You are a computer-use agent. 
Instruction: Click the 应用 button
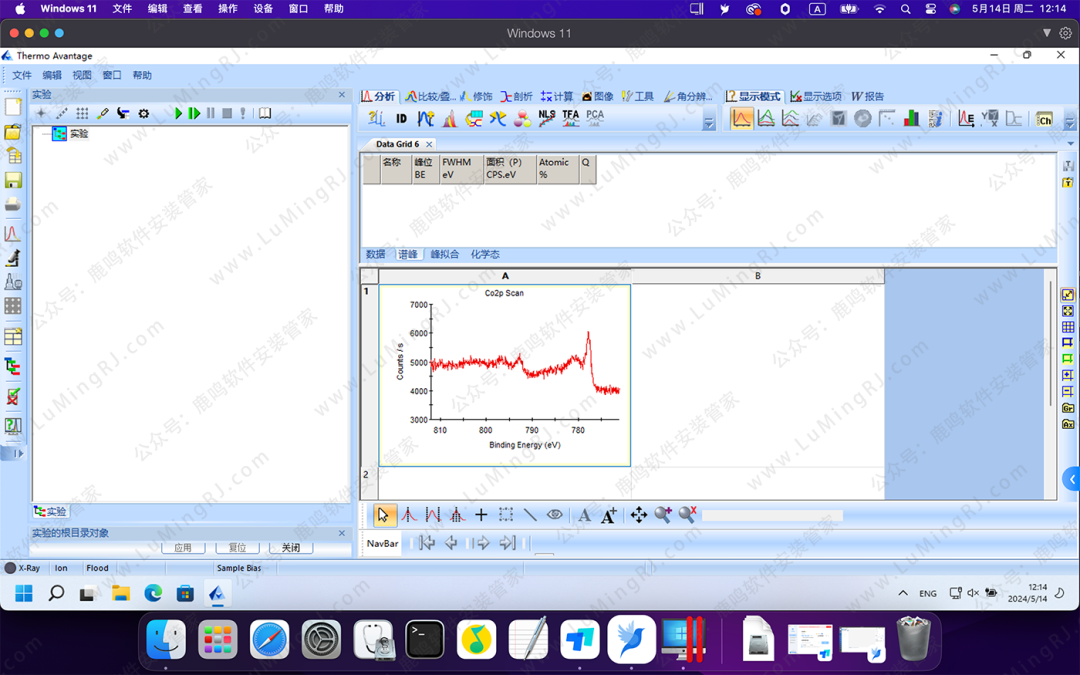coord(182,548)
